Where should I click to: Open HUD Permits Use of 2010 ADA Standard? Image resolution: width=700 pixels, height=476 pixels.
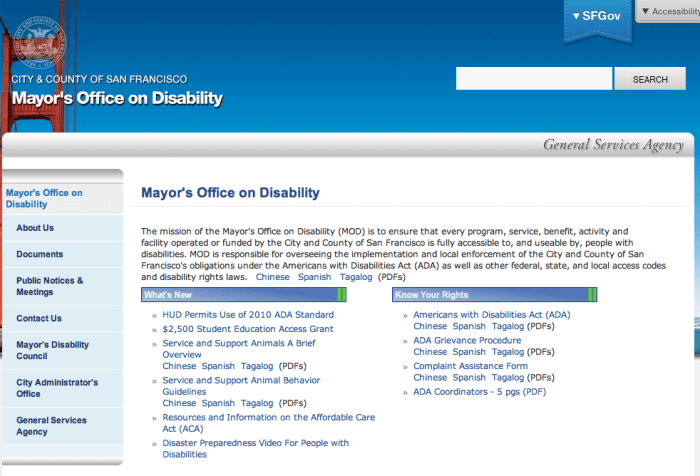pyautogui.click(x=248, y=315)
